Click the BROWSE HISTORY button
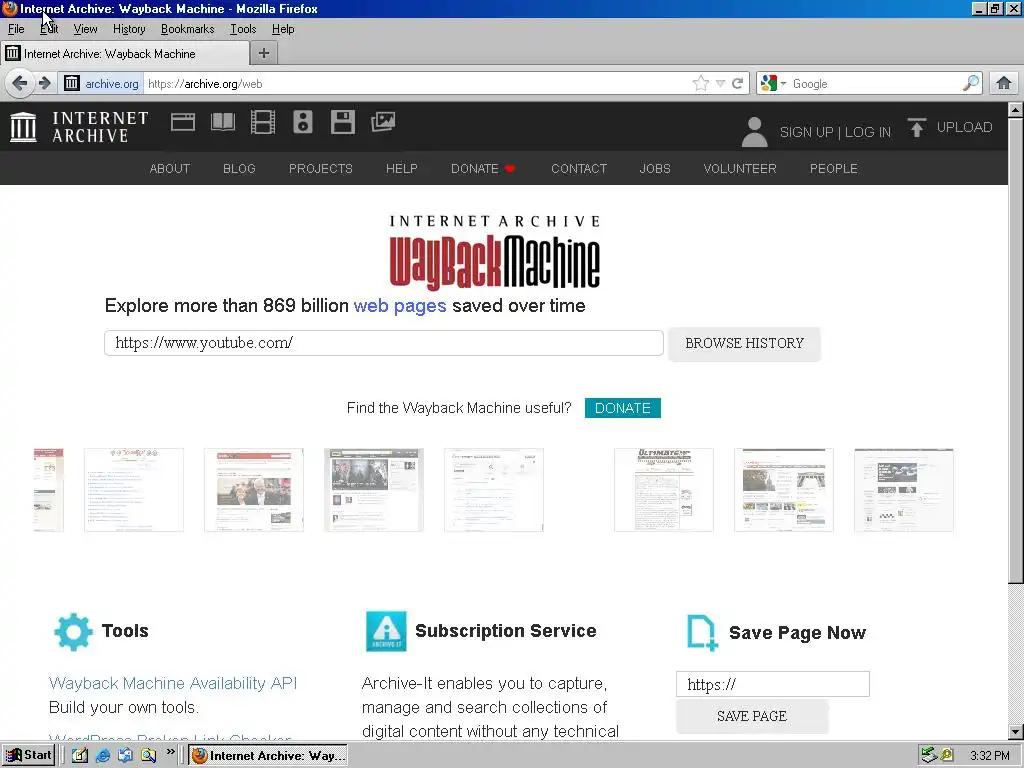 tap(744, 344)
